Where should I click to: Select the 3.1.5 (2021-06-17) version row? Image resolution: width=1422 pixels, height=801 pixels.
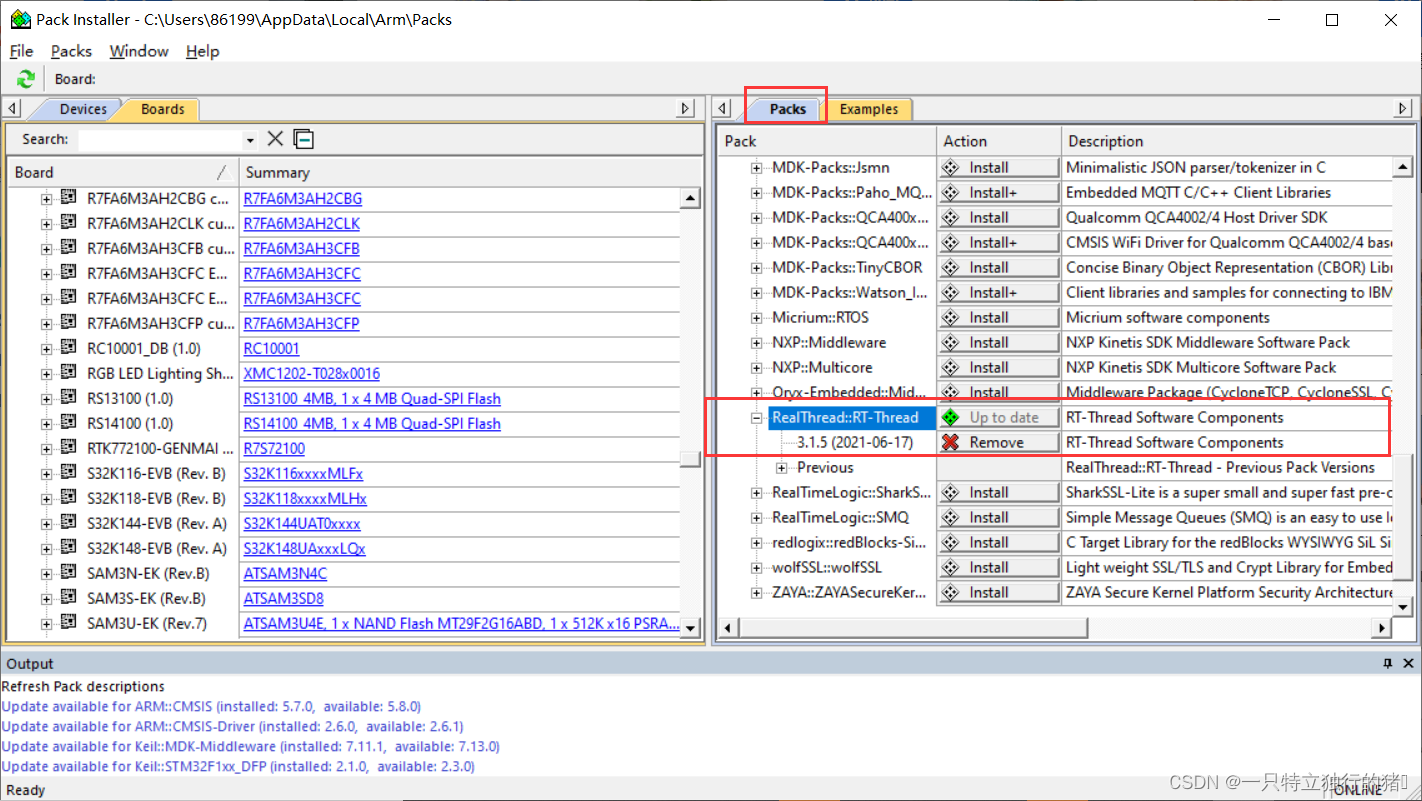854,442
